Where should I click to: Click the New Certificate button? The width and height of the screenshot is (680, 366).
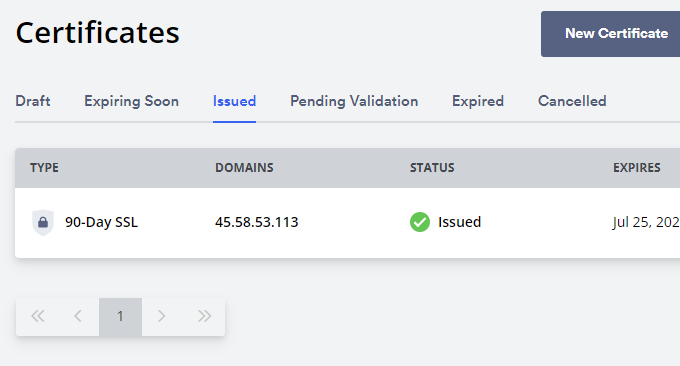pyautogui.click(x=610, y=34)
